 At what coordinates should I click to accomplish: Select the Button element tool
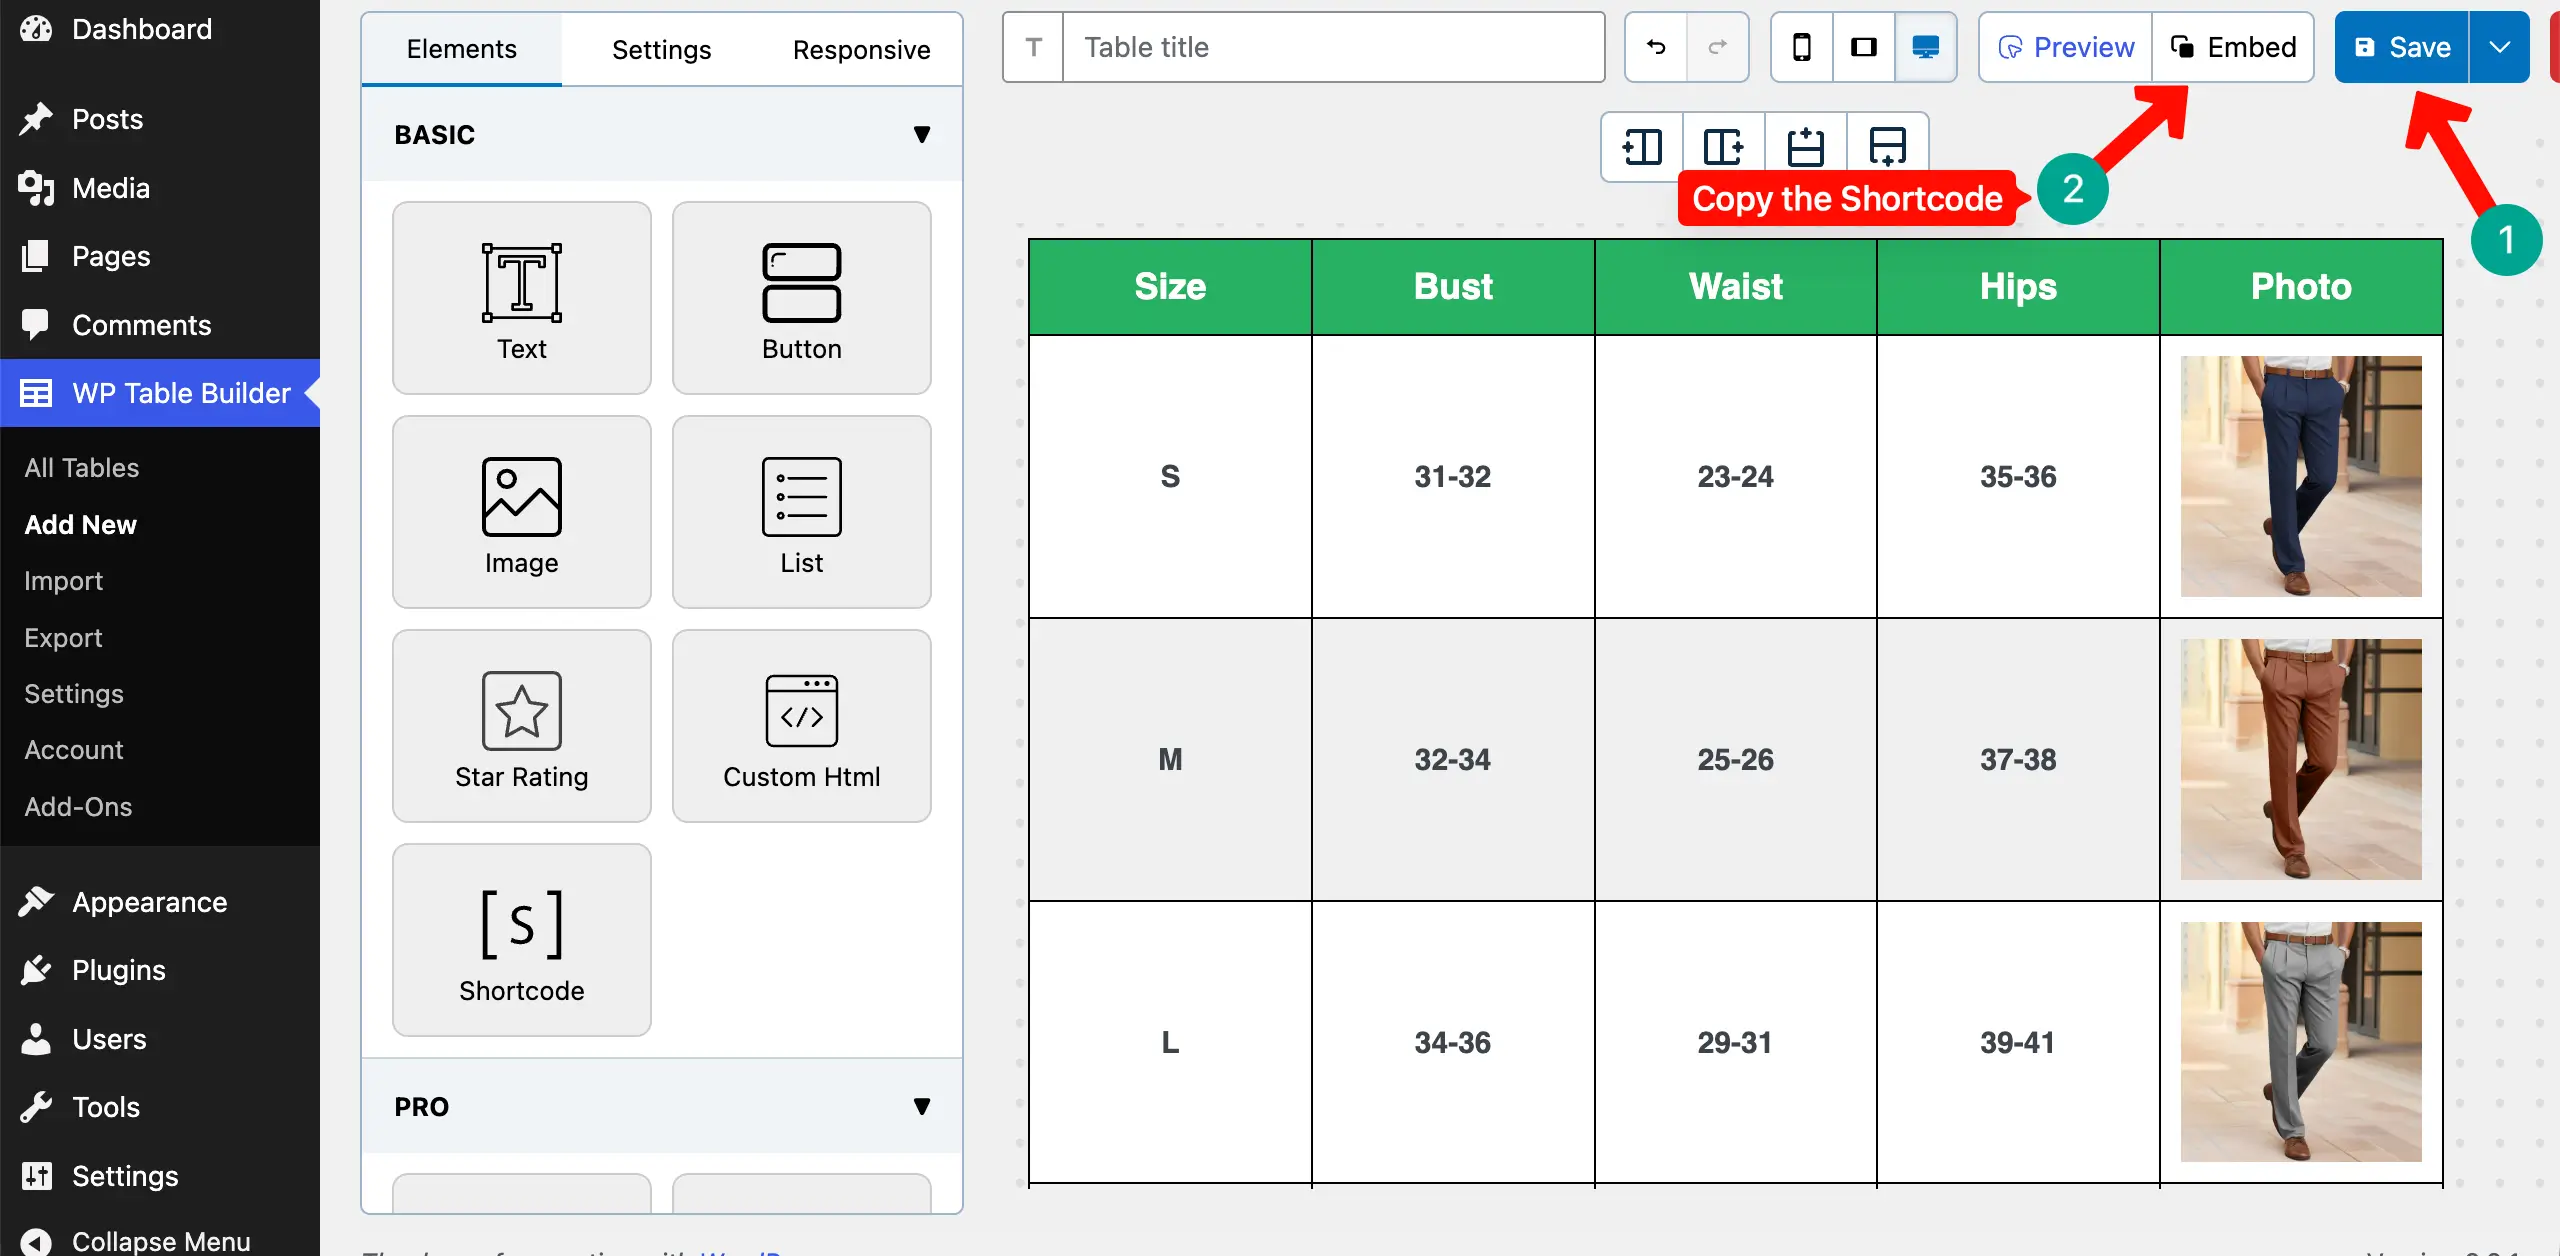coord(801,297)
